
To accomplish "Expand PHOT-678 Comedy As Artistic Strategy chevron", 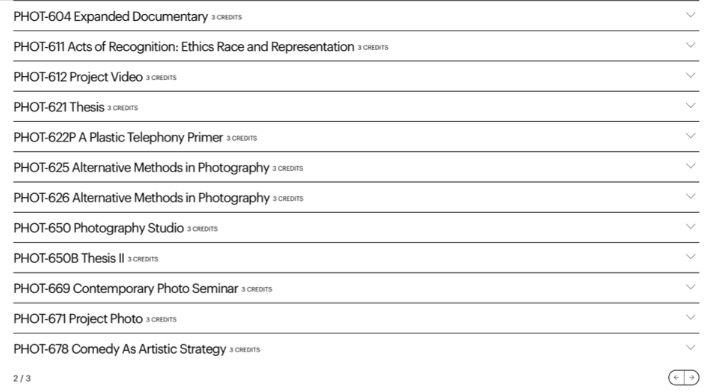I will [x=690, y=348].
